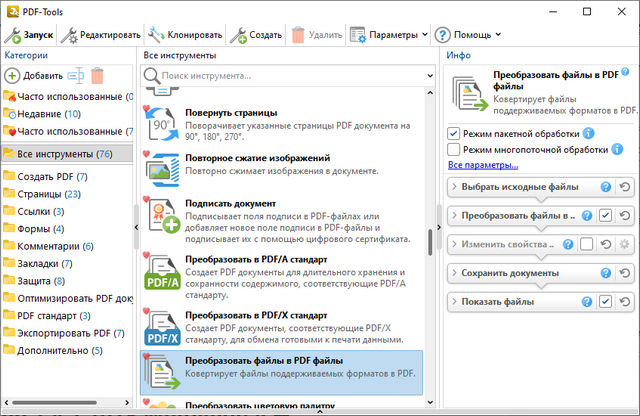Click the Клонировать toolbar button
Image resolution: width=640 pixels, height=416 pixels.
[x=184, y=35]
